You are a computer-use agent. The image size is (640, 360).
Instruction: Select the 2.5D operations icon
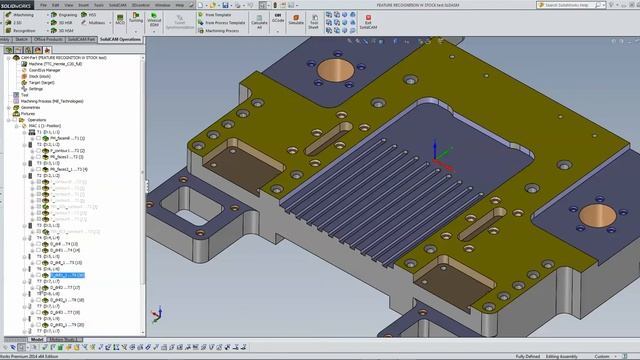point(8,22)
